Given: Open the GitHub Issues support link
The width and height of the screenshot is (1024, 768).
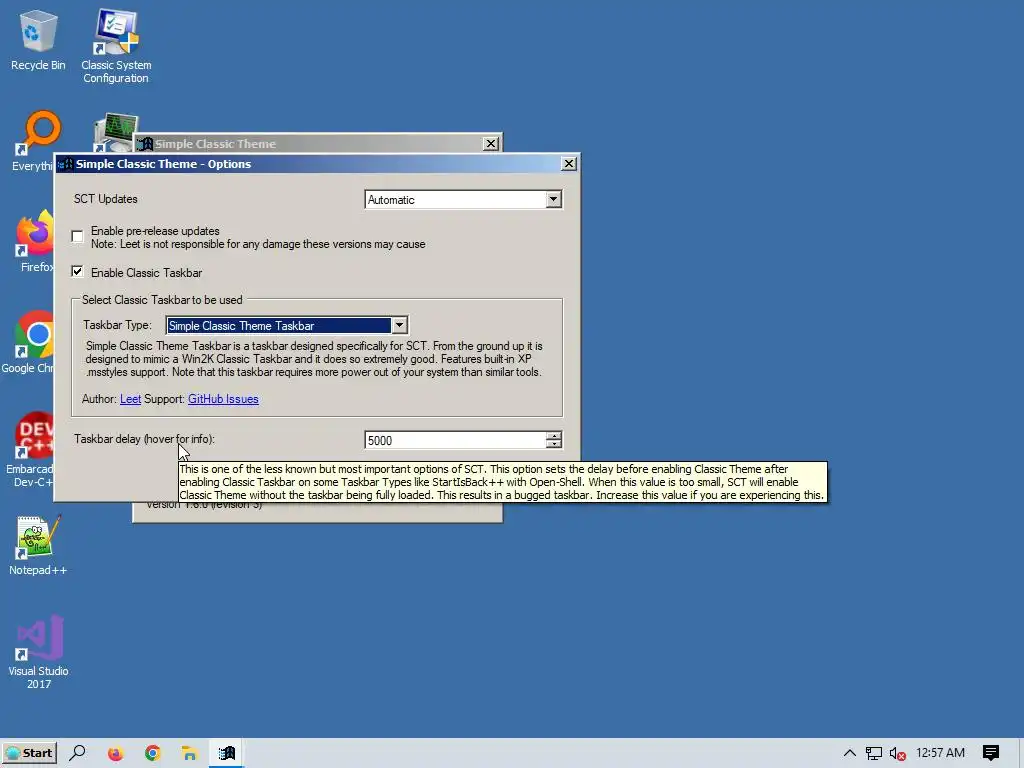Looking at the screenshot, I should click(x=223, y=399).
